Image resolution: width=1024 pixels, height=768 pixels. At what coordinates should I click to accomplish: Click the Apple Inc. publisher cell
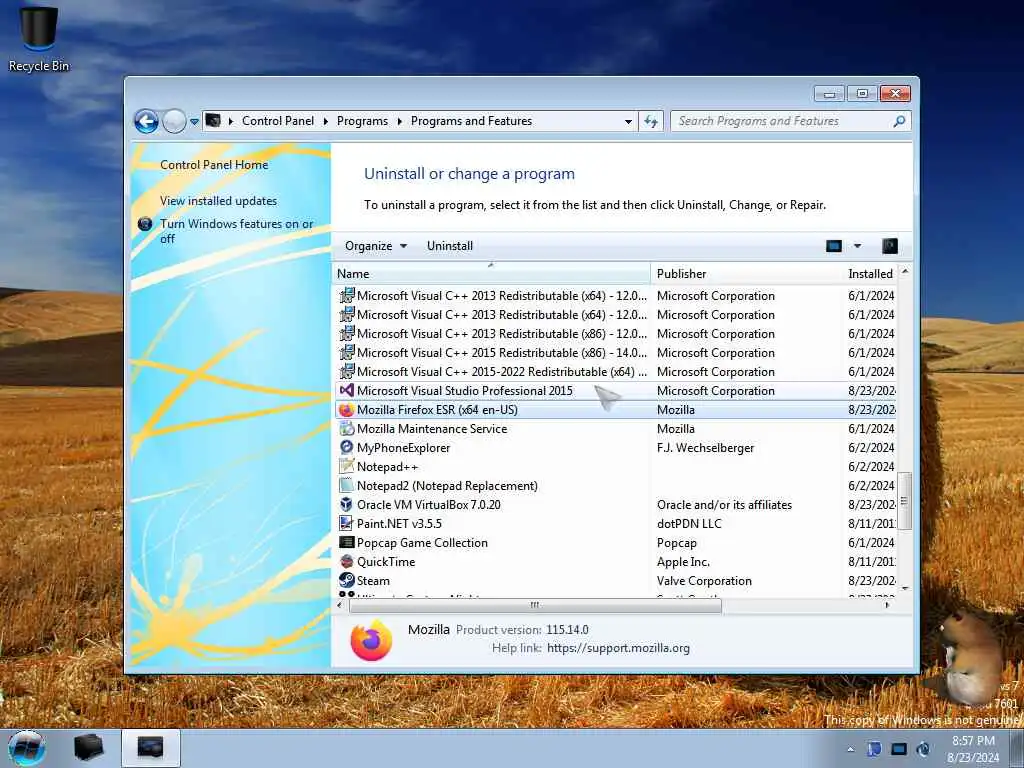click(683, 562)
